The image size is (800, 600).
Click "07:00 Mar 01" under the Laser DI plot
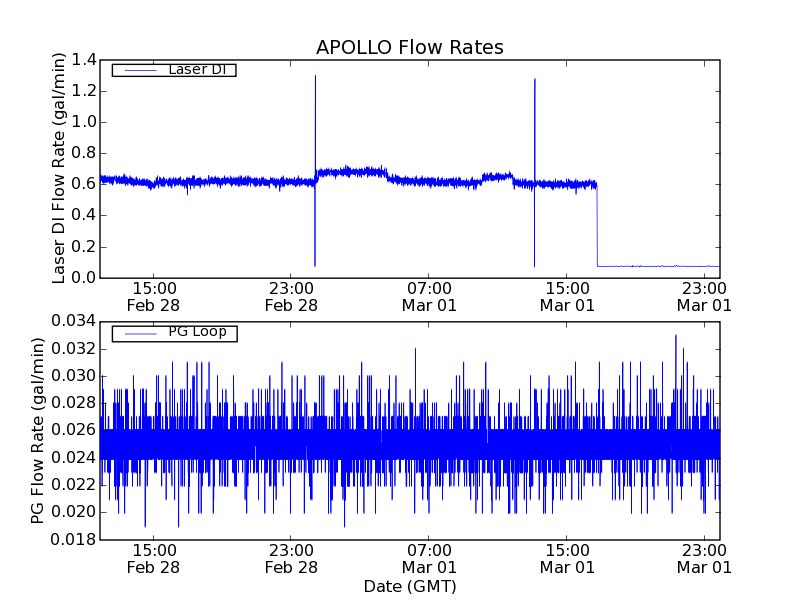point(429,297)
